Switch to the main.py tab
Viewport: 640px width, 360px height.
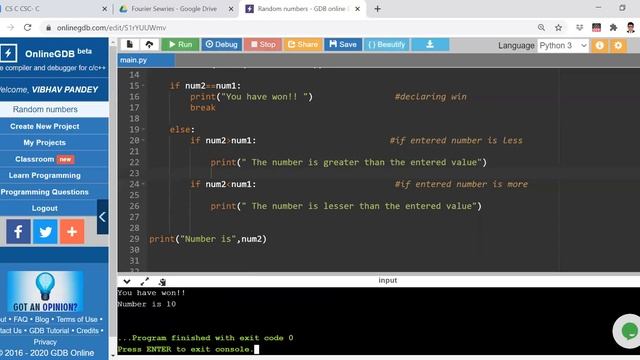(146, 60)
